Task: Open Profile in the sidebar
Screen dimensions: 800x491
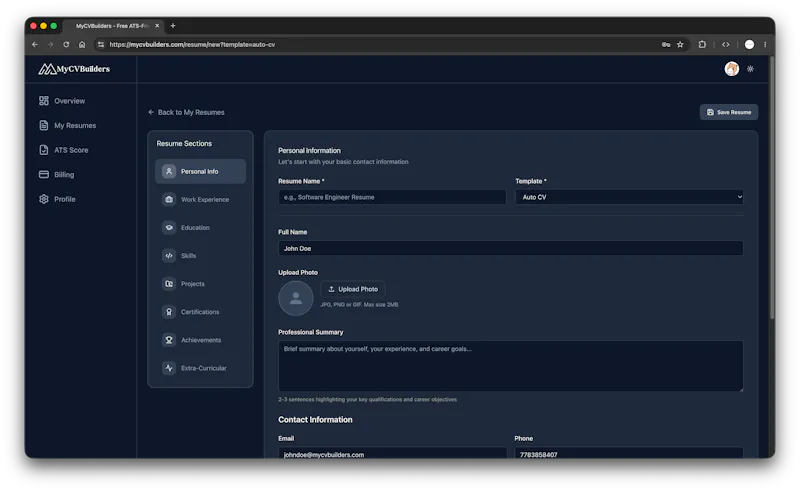Action: (57, 199)
